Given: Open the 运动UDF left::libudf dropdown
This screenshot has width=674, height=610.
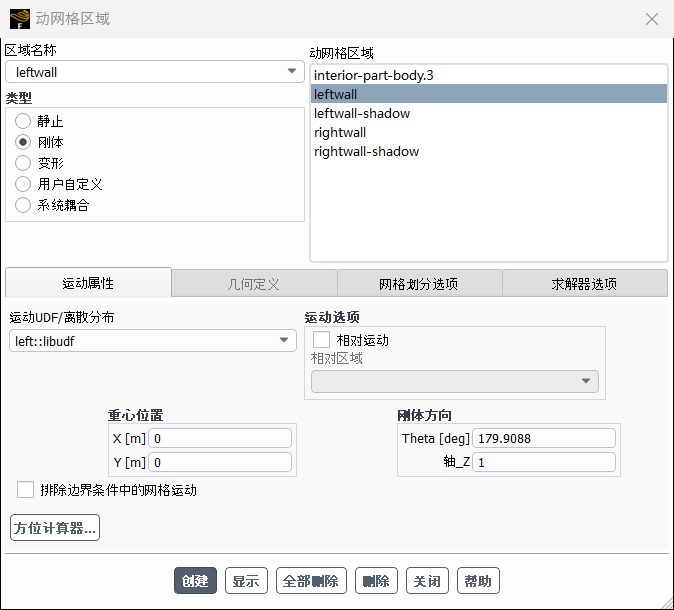Looking at the screenshot, I should coord(153,341).
